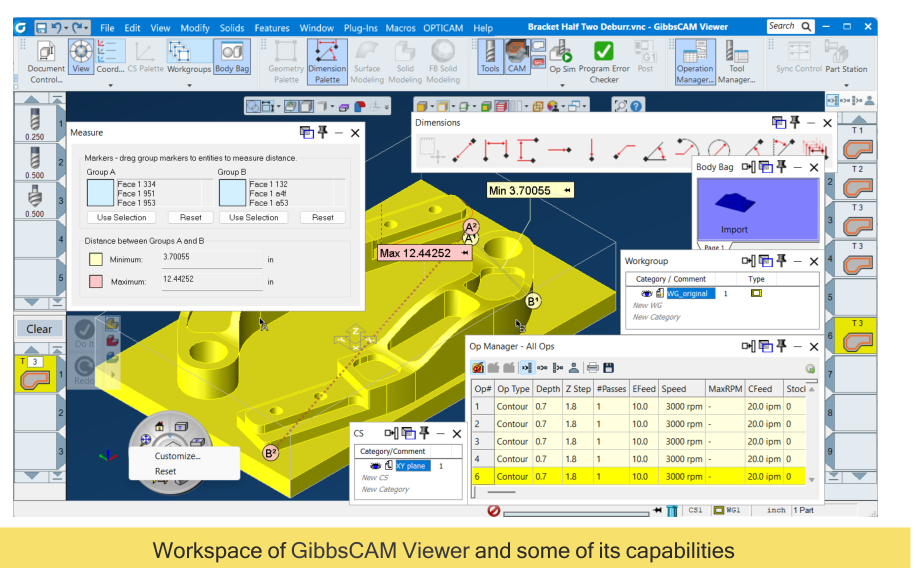Expand the dropdown arrow under Coord.

pyautogui.click(x=110, y=85)
